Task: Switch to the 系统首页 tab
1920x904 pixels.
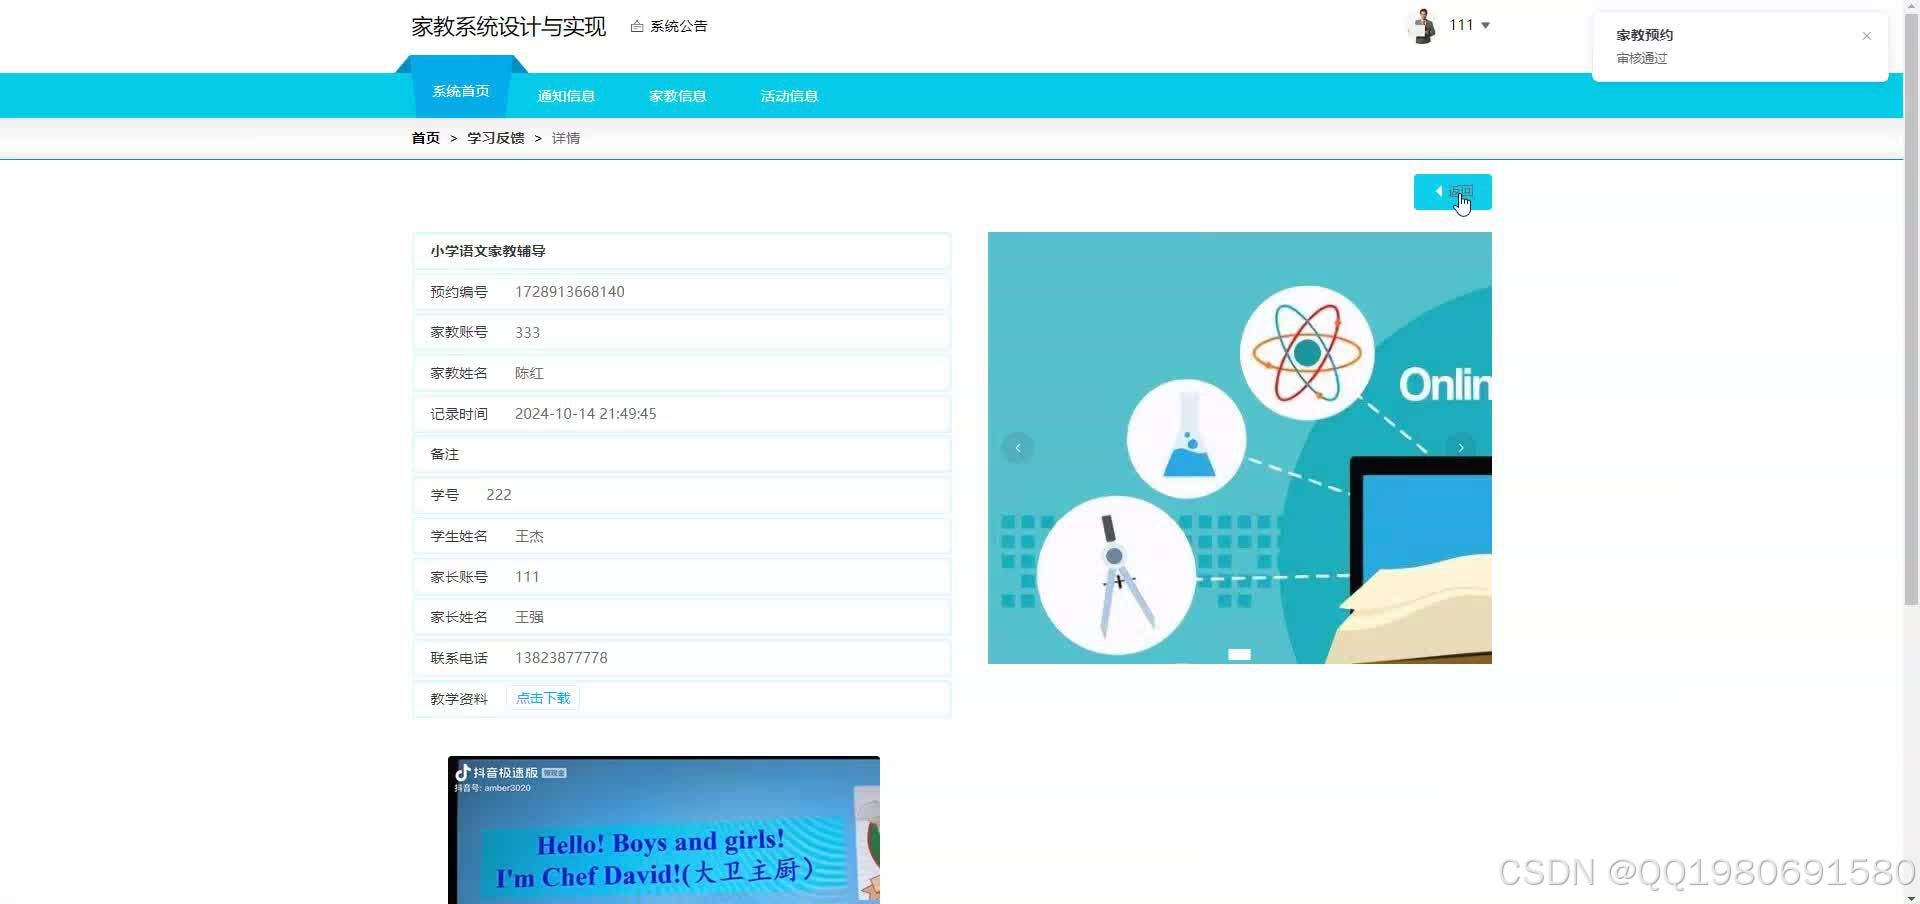Action: point(461,89)
